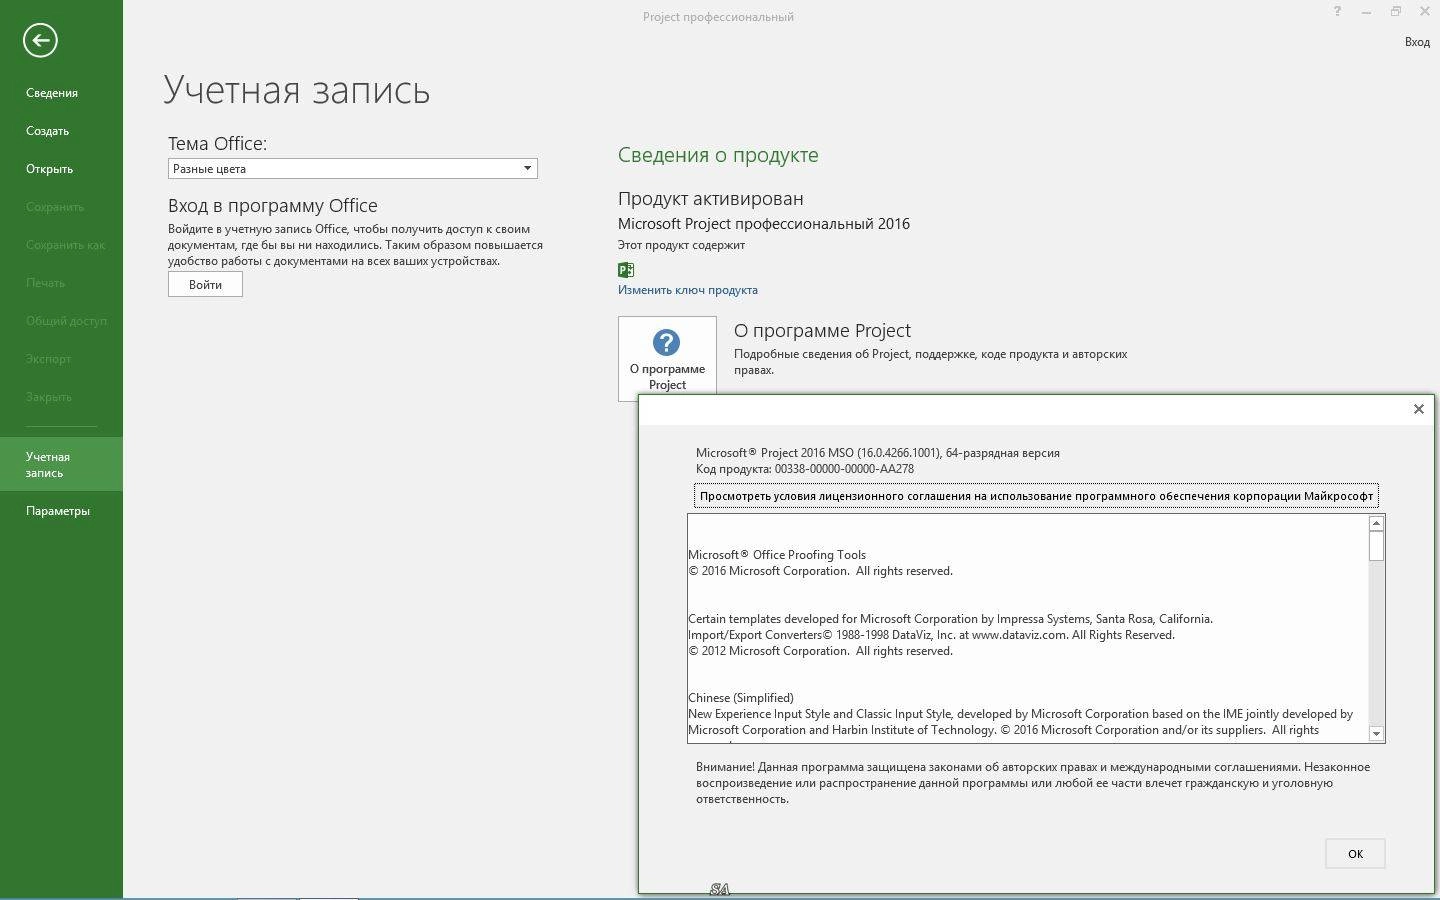The height and width of the screenshot is (900, 1440).
Task: Open the Создать section in sidebar
Action: click(x=46, y=130)
